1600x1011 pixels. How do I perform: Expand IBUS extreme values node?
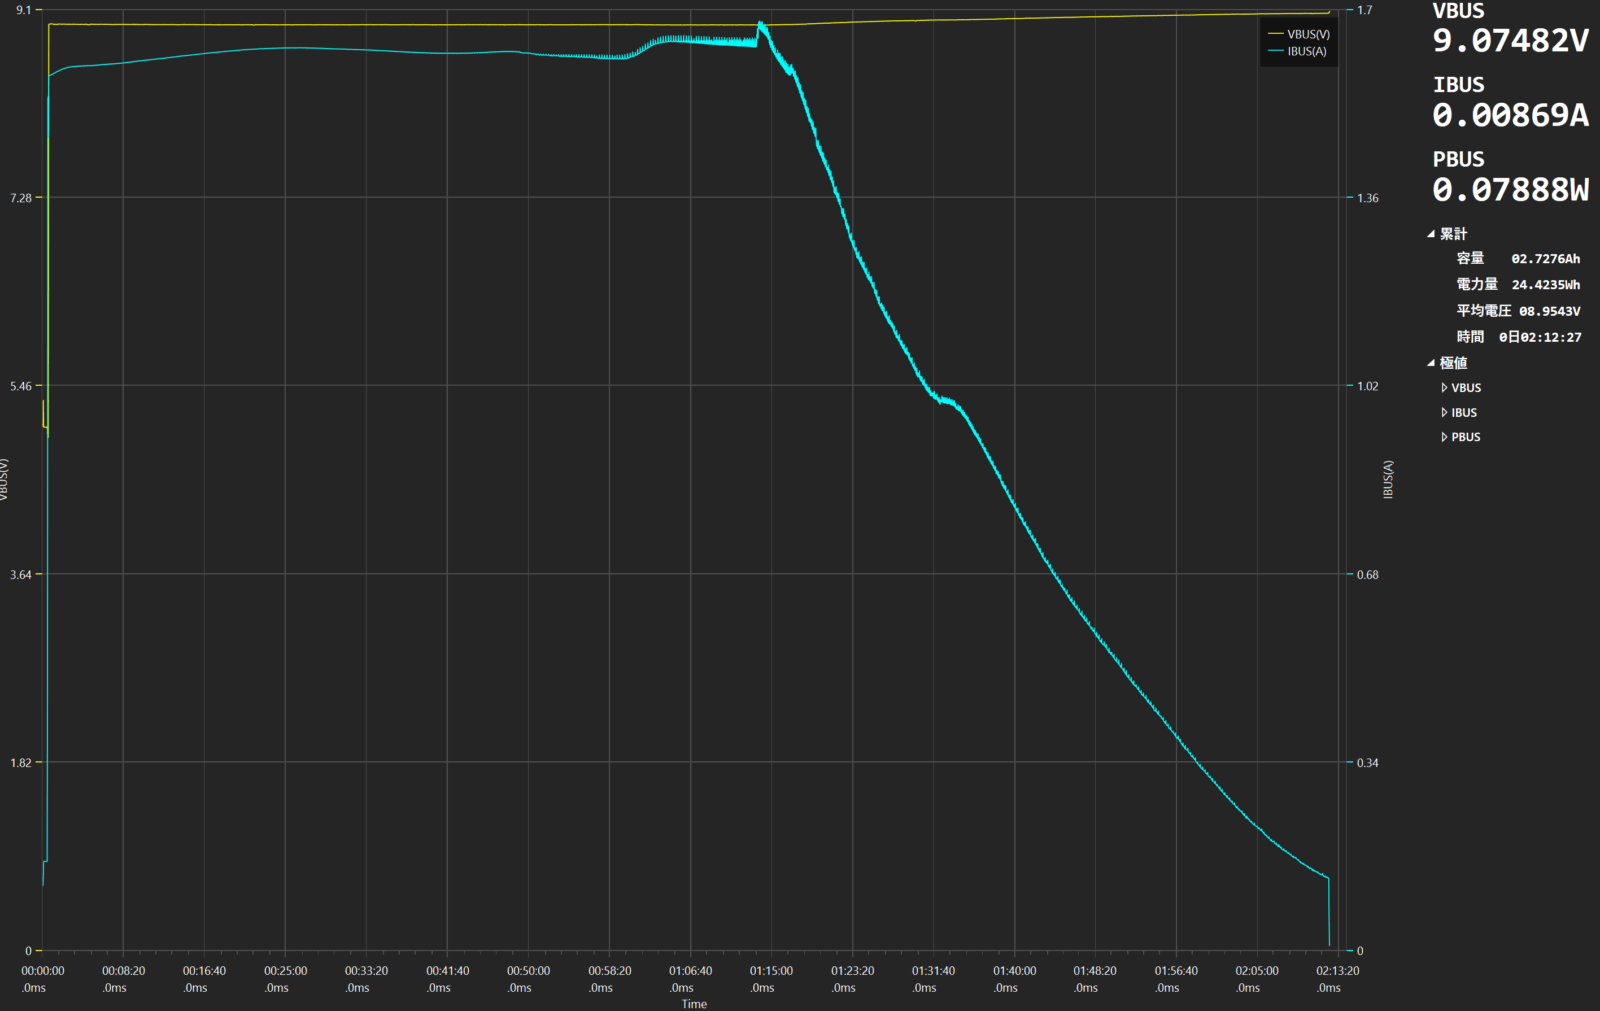click(x=1444, y=413)
